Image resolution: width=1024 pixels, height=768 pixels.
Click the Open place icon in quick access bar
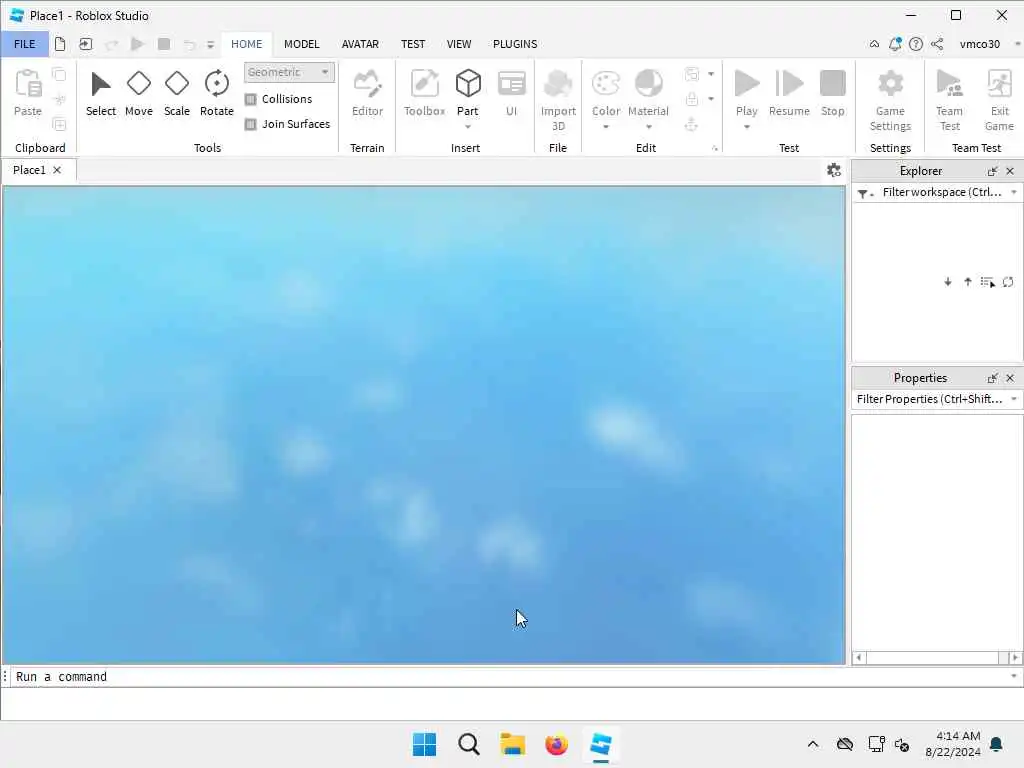click(x=86, y=44)
